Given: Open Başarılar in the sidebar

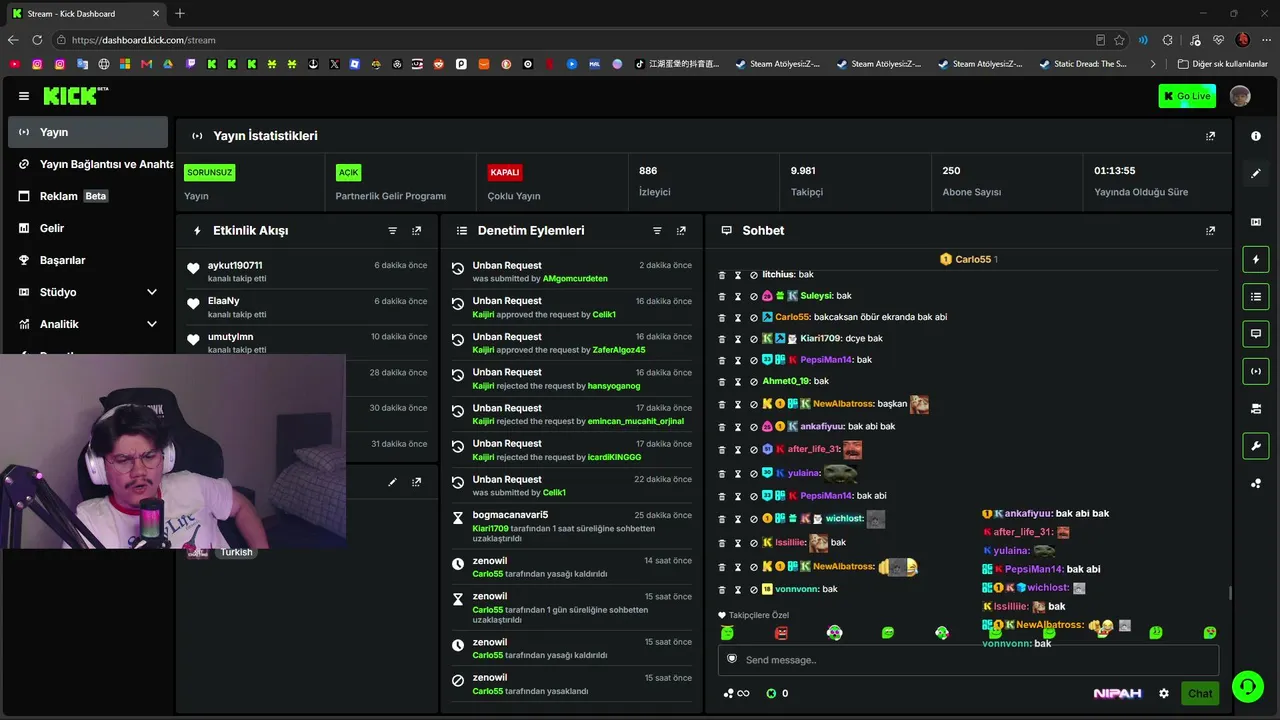Looking at the screenshot, I should [x=88, y=260].
